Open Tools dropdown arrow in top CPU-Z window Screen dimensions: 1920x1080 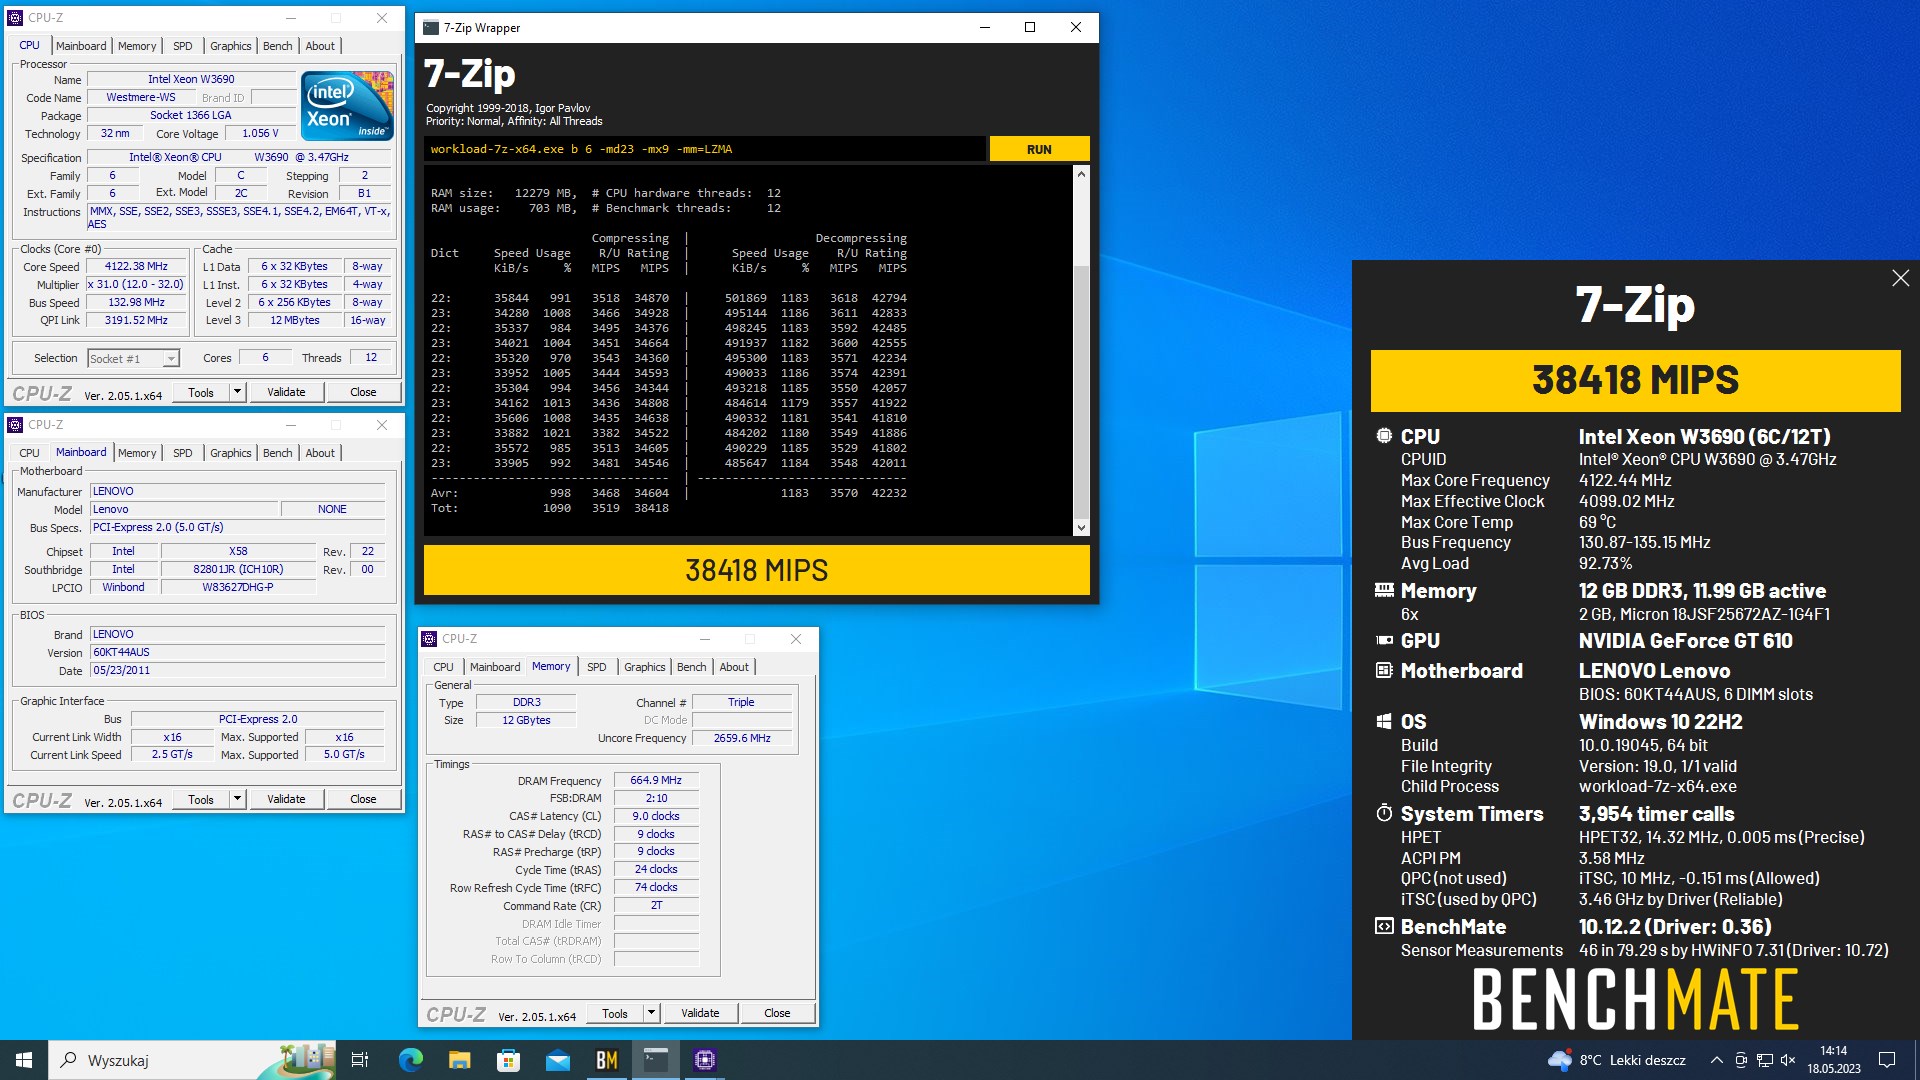tap(237, 392)
